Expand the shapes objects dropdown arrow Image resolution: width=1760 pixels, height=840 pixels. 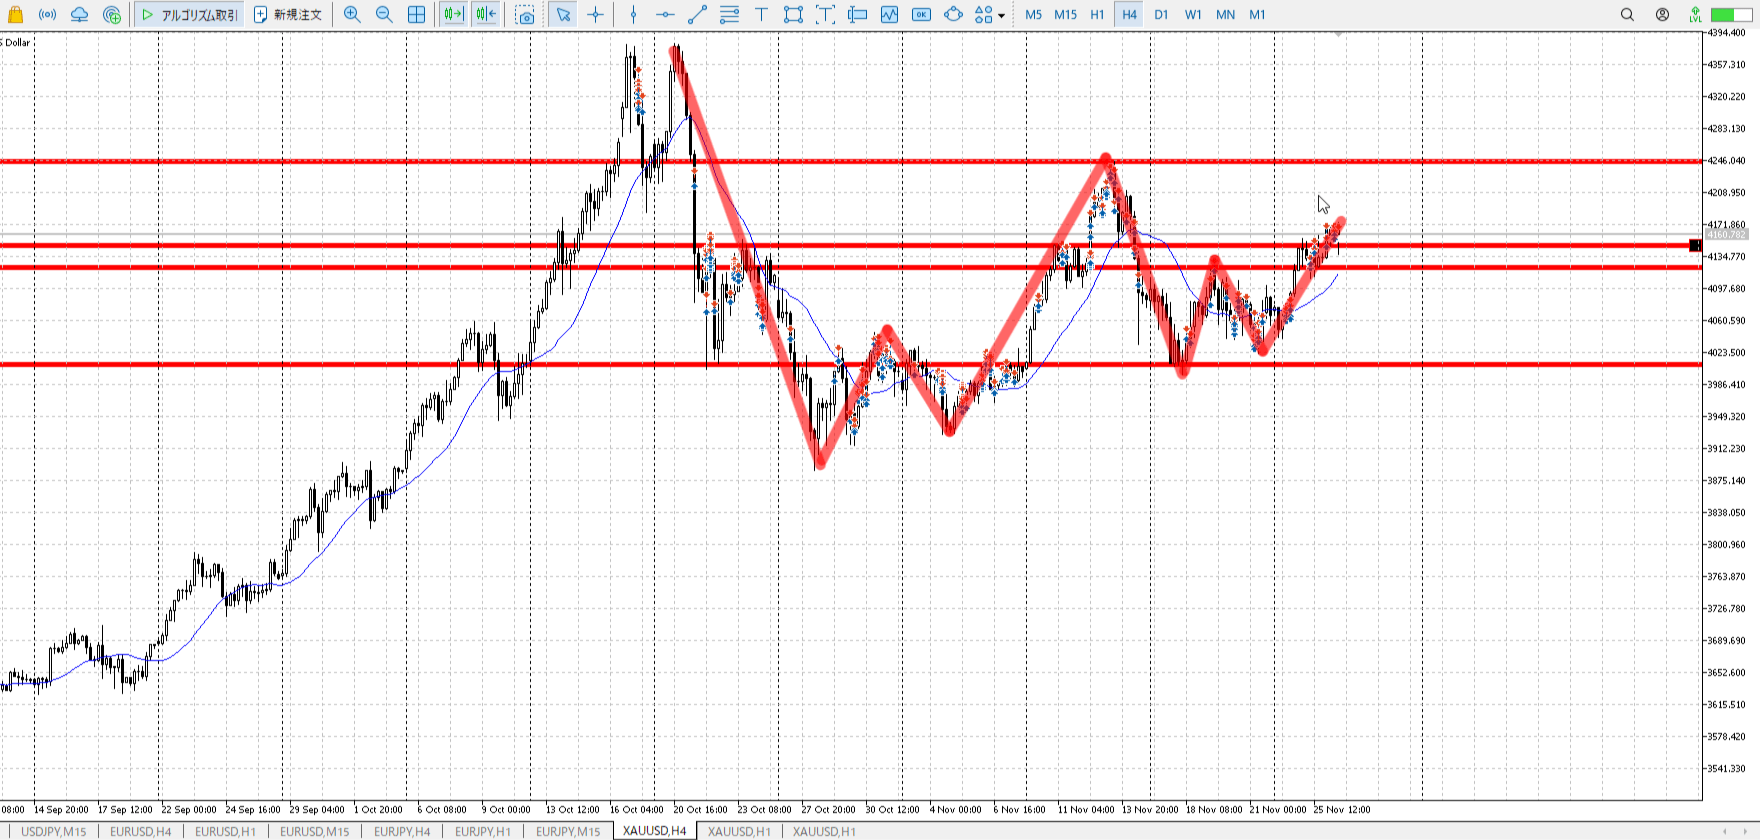point(1001,15)
